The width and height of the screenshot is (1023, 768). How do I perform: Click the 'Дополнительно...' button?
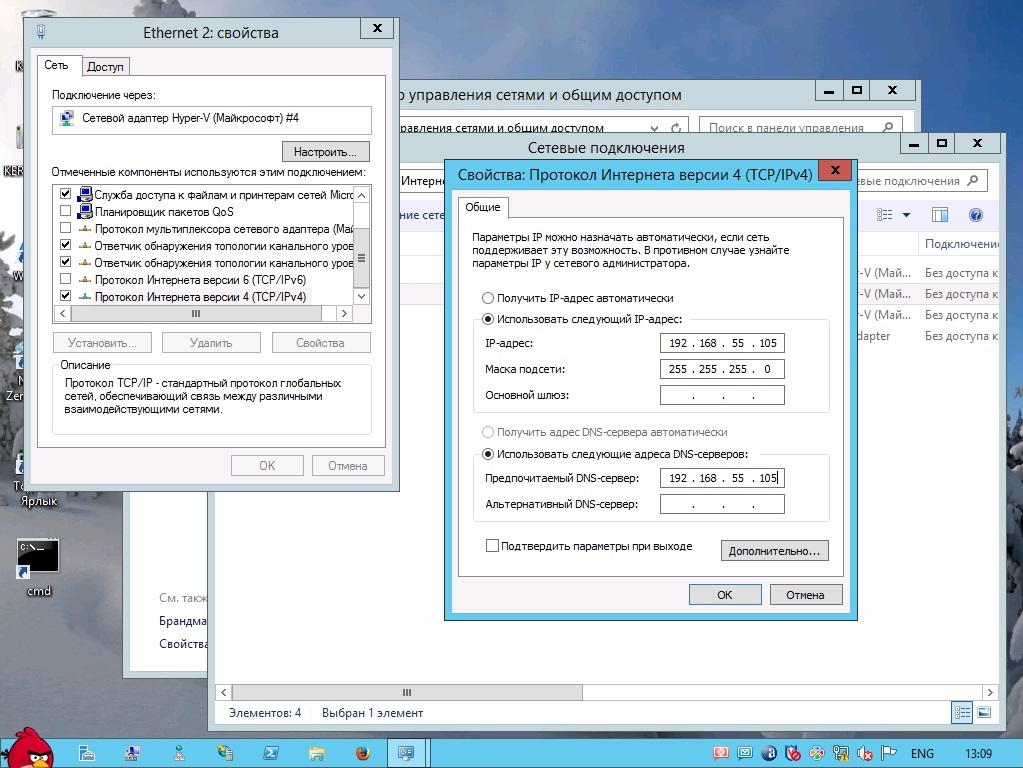[774, 551]
